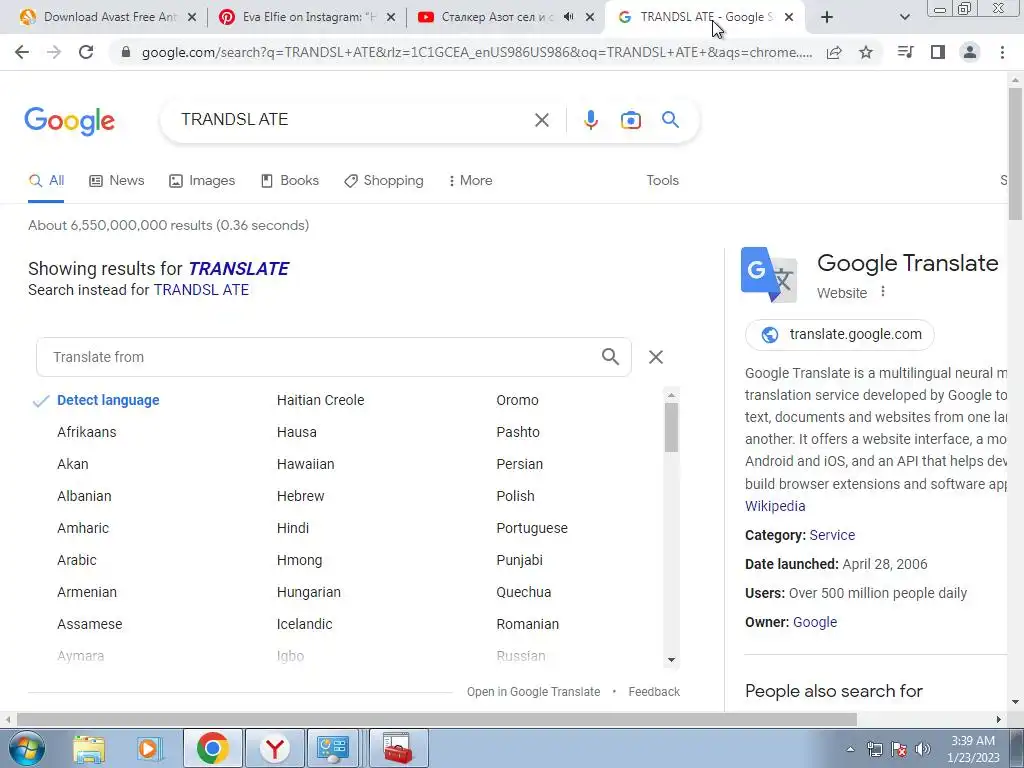Select the All results tab

(46, 181)
